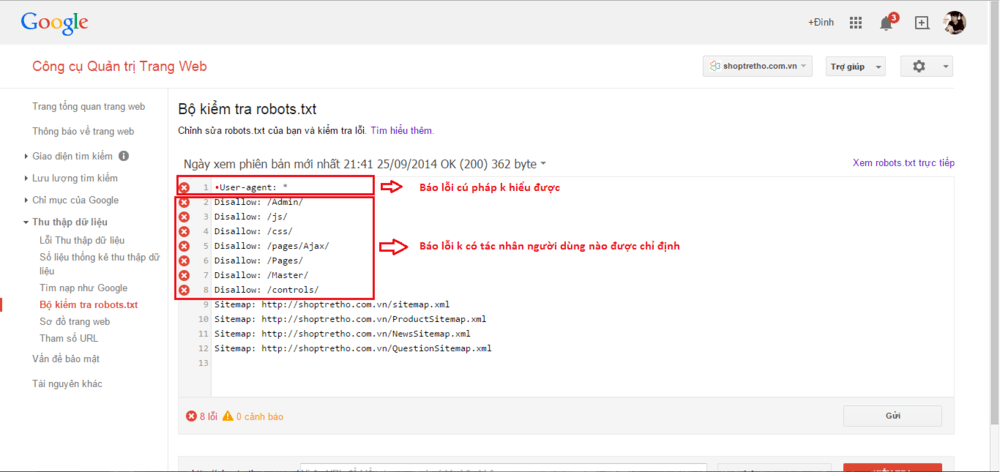The height and width of the screenshot is (472, 1000).
Task: Click Xem robots.txt trực tiếp link
Action: tap(903, 163)
